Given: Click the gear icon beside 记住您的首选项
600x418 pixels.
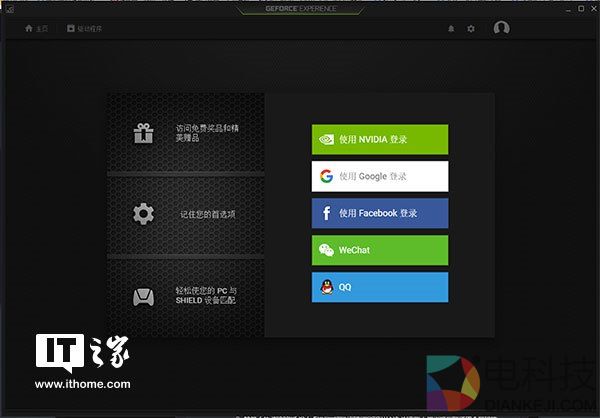Looking at the screenshot, I should [143, 214].
